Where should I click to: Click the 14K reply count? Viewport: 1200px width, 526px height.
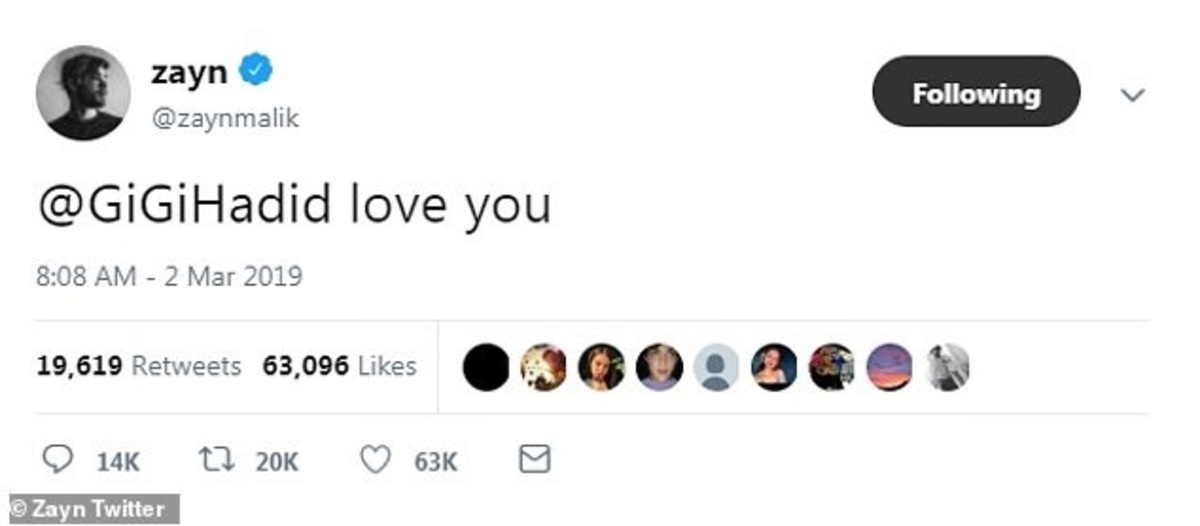pyautogui.click(x=118, y=462)
